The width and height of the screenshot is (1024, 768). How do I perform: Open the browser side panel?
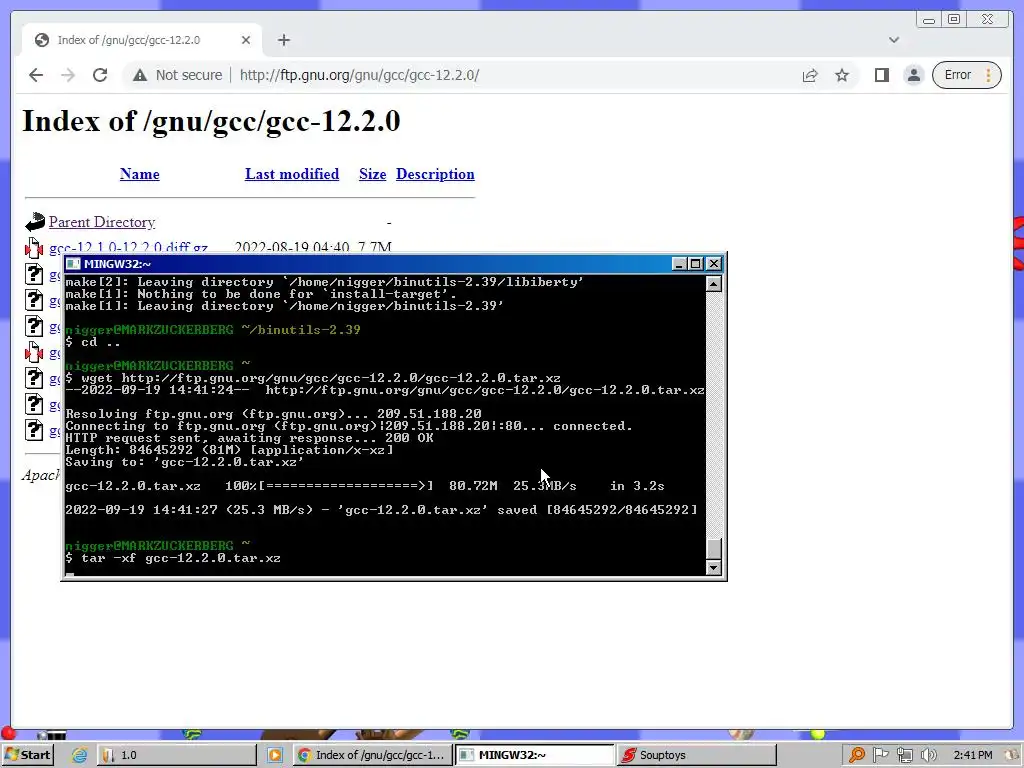[882, 75]
